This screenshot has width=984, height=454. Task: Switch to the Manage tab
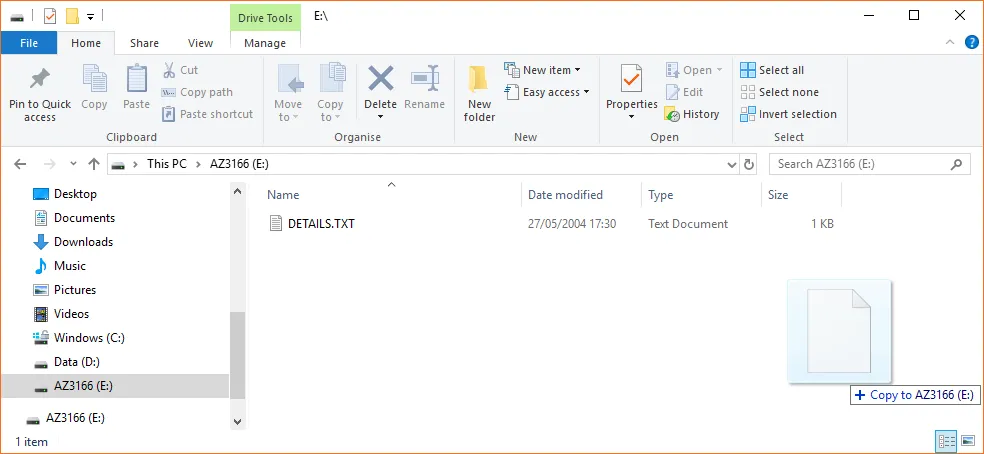[265, 43]
